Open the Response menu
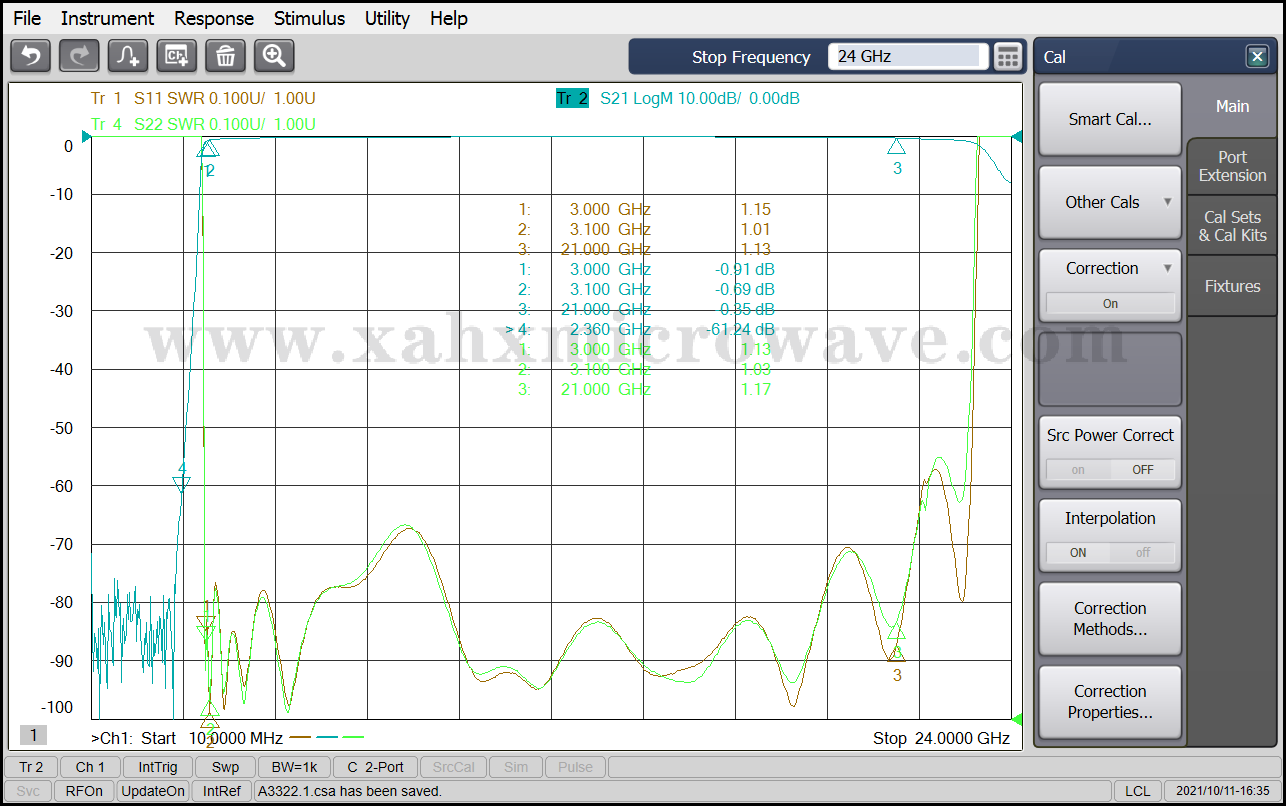Image resolution: width=1286 pixels, height=806 pixels. click(214, 18)
